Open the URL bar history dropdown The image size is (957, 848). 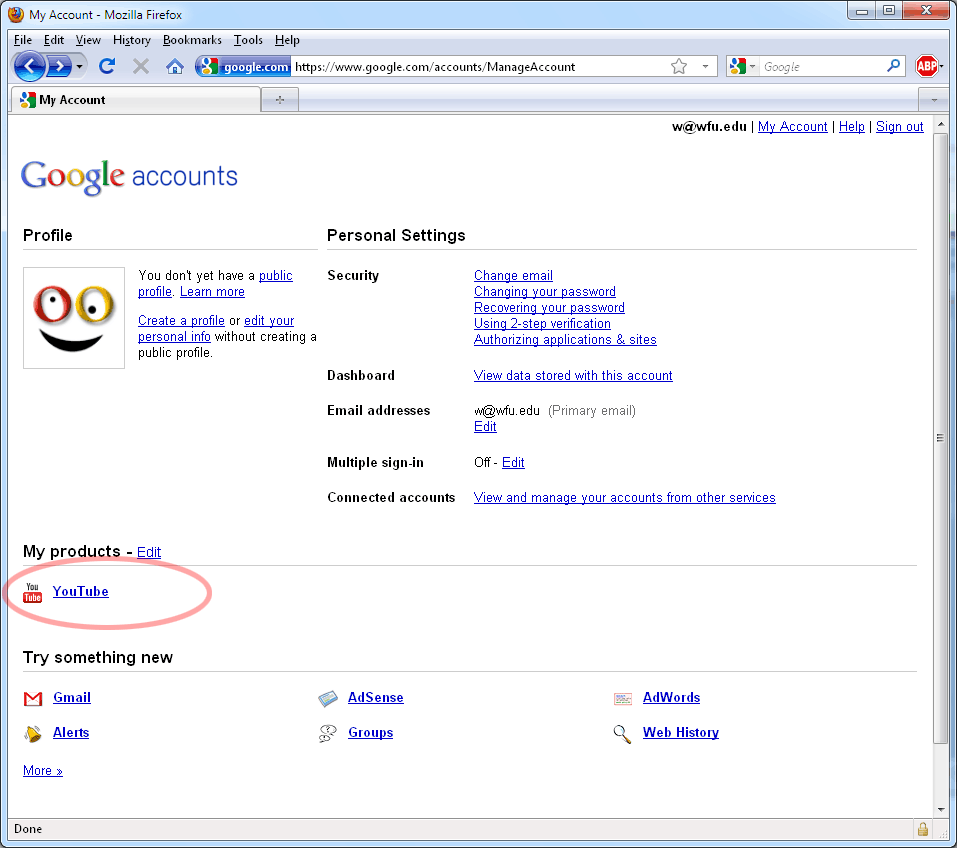coord(705,66)
